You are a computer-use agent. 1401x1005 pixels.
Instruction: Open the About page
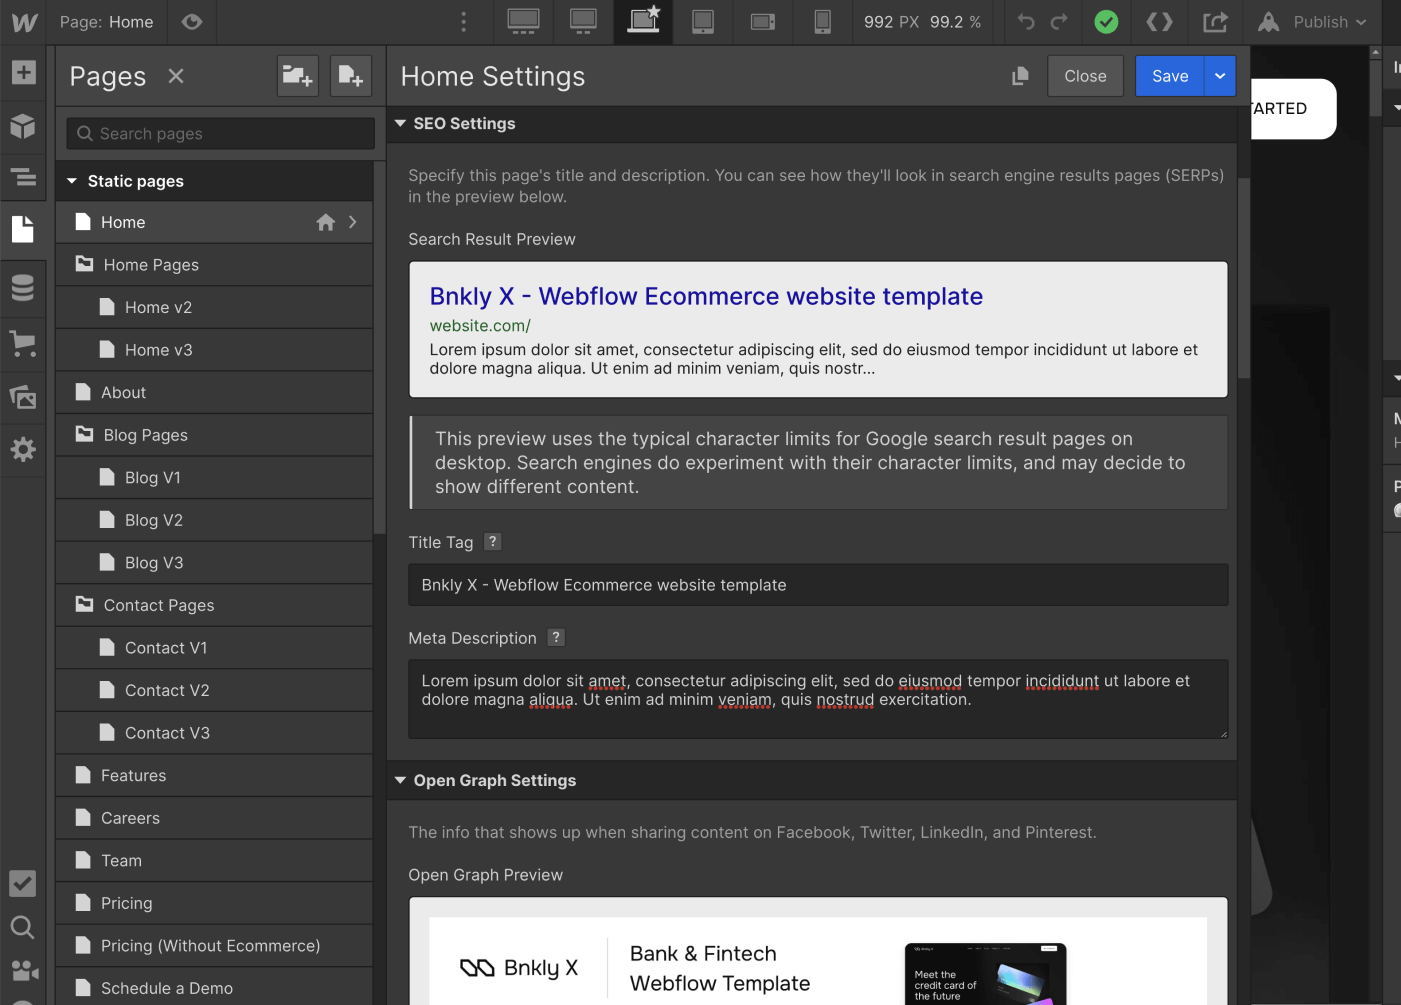point(214,392)
